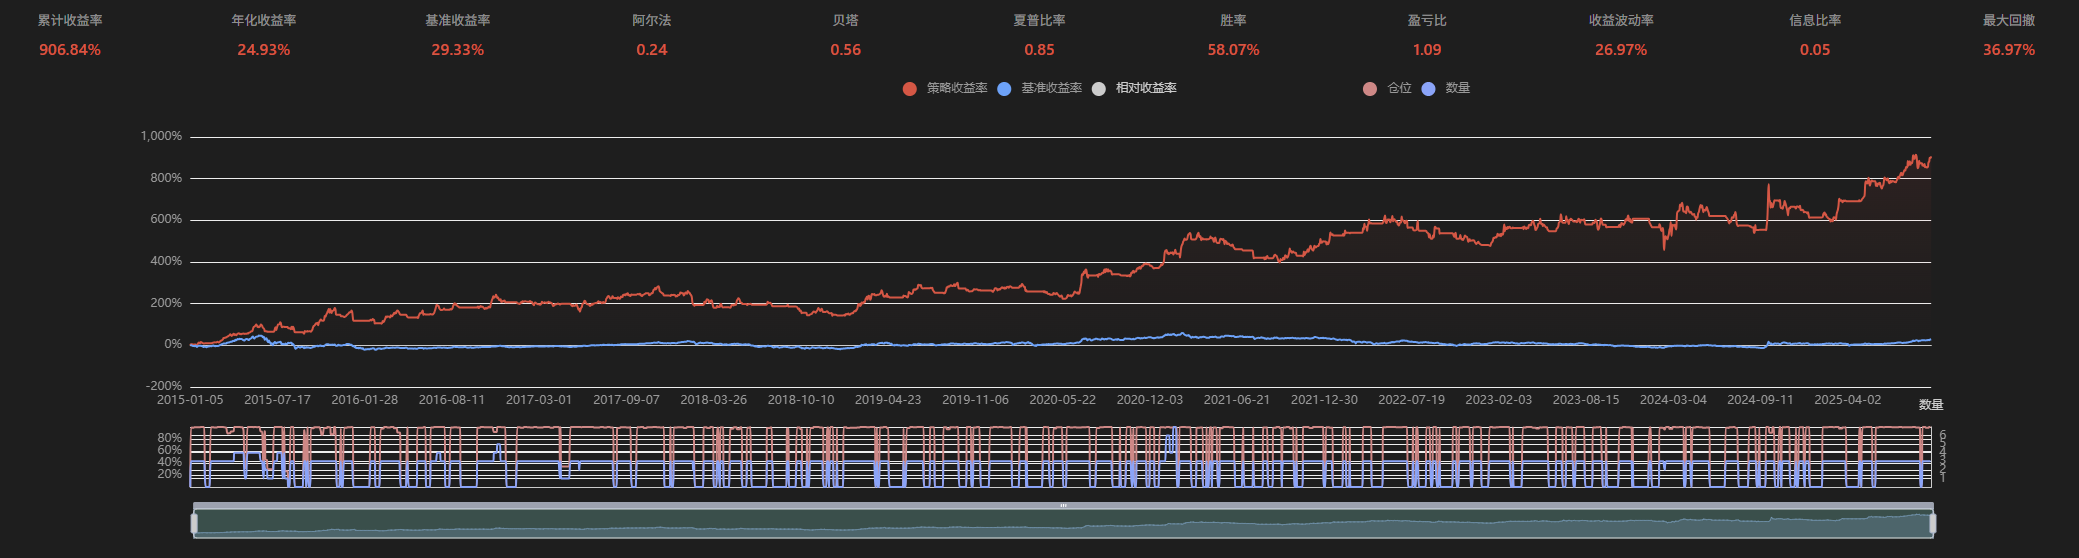The height and width of the screenshot is (558, 2079).
Task: Click the 最大回撤 value 36.97%
Action: click(x=2008, y=50)
